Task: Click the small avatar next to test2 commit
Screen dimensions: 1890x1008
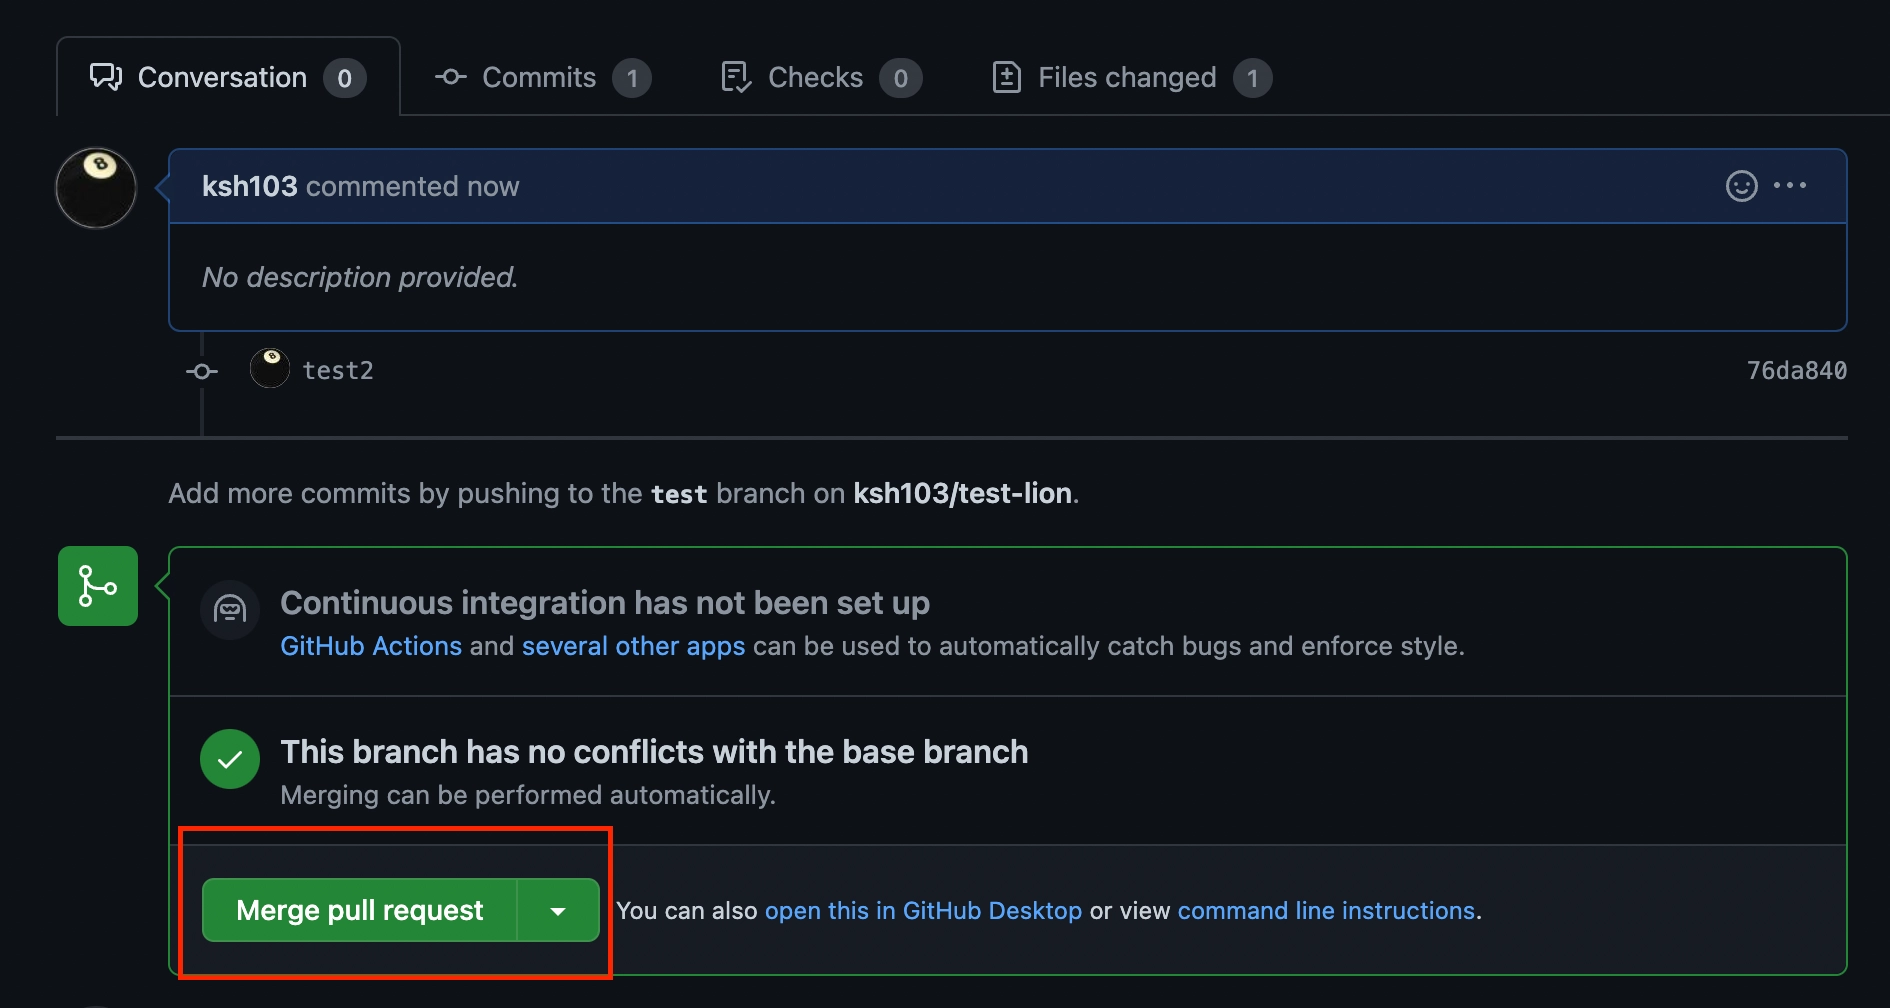Action: 269,369
